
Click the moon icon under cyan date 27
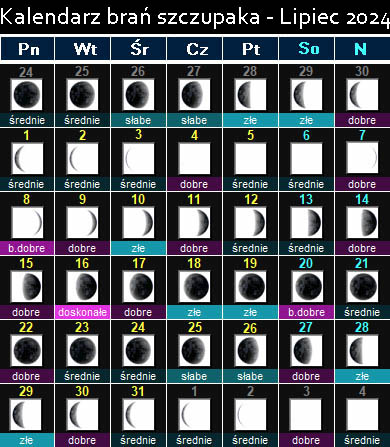306,350
